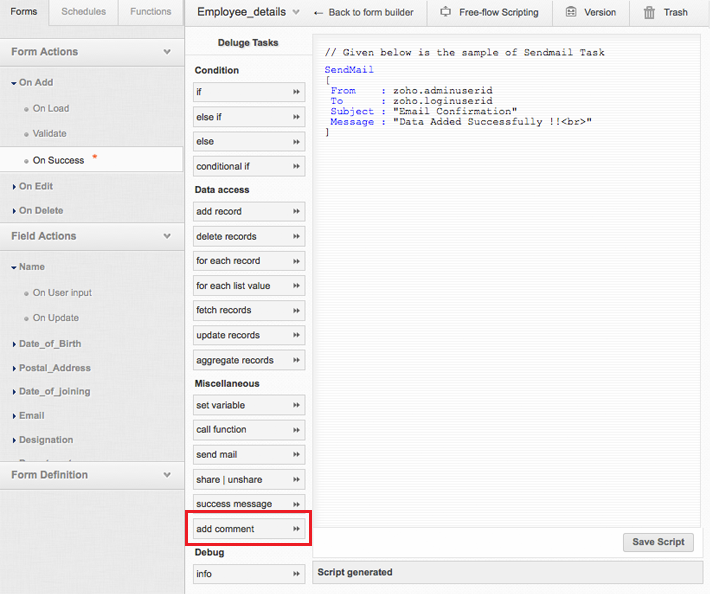
Task: Insert the set variable task
Action: pyautogui.click(x=249, y=405)
